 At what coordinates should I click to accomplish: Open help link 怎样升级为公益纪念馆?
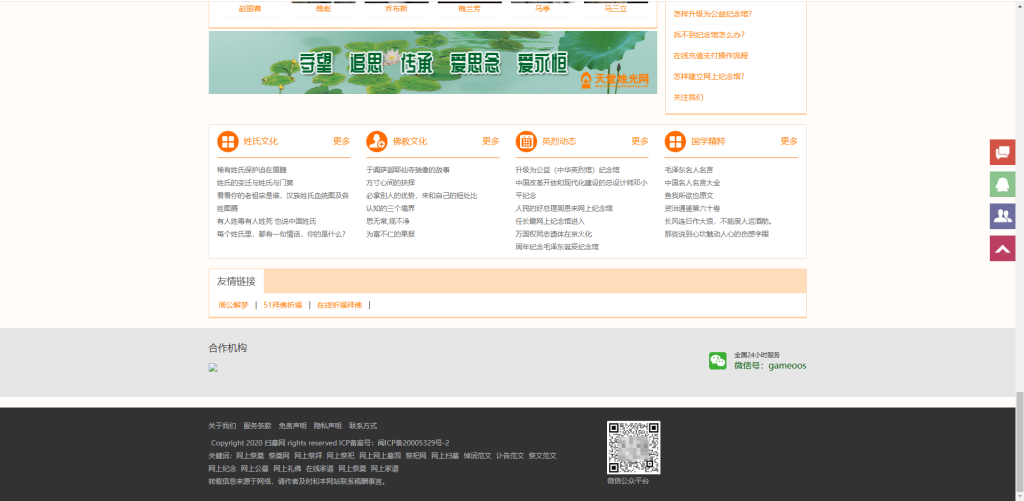pos(712,14)
